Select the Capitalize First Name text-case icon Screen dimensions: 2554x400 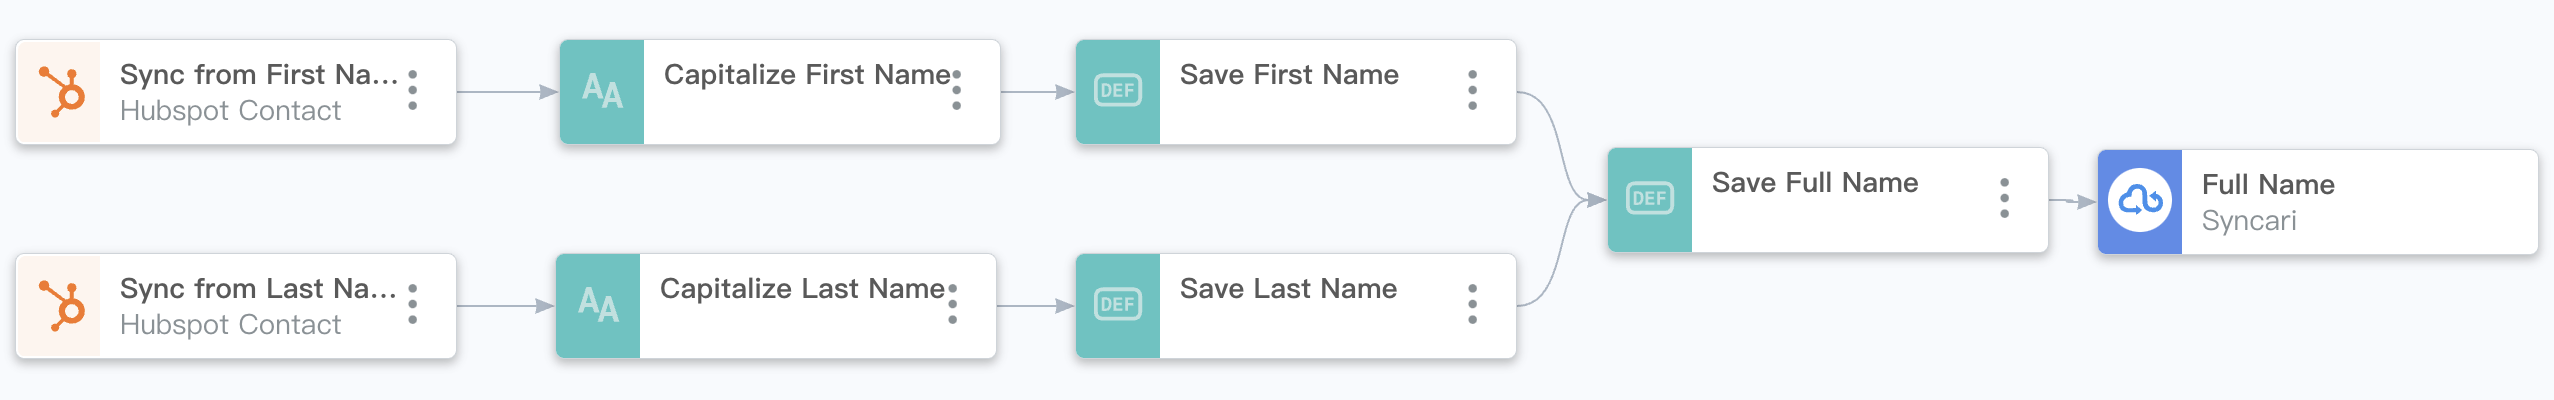pos(602,92)
